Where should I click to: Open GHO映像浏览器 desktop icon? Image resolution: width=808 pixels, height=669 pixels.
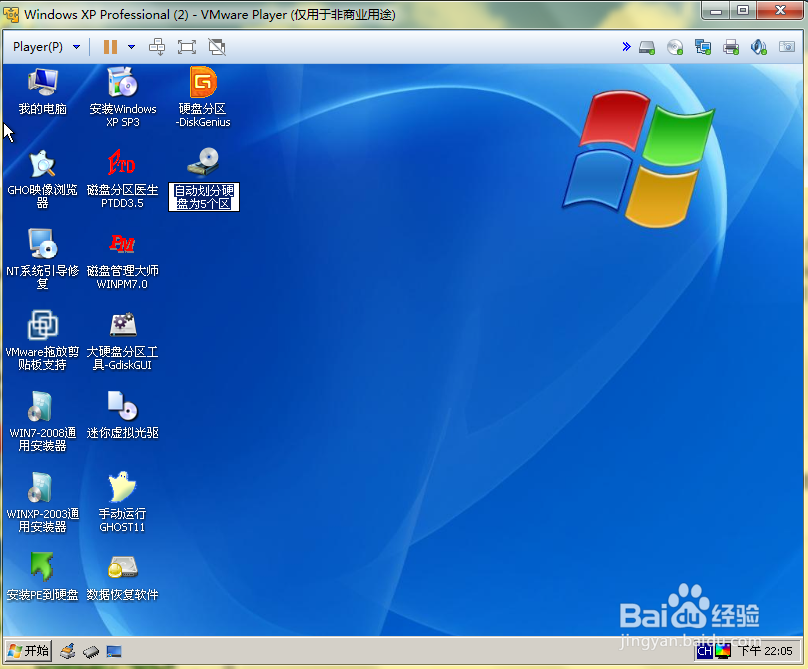click(x=42, y=178)
